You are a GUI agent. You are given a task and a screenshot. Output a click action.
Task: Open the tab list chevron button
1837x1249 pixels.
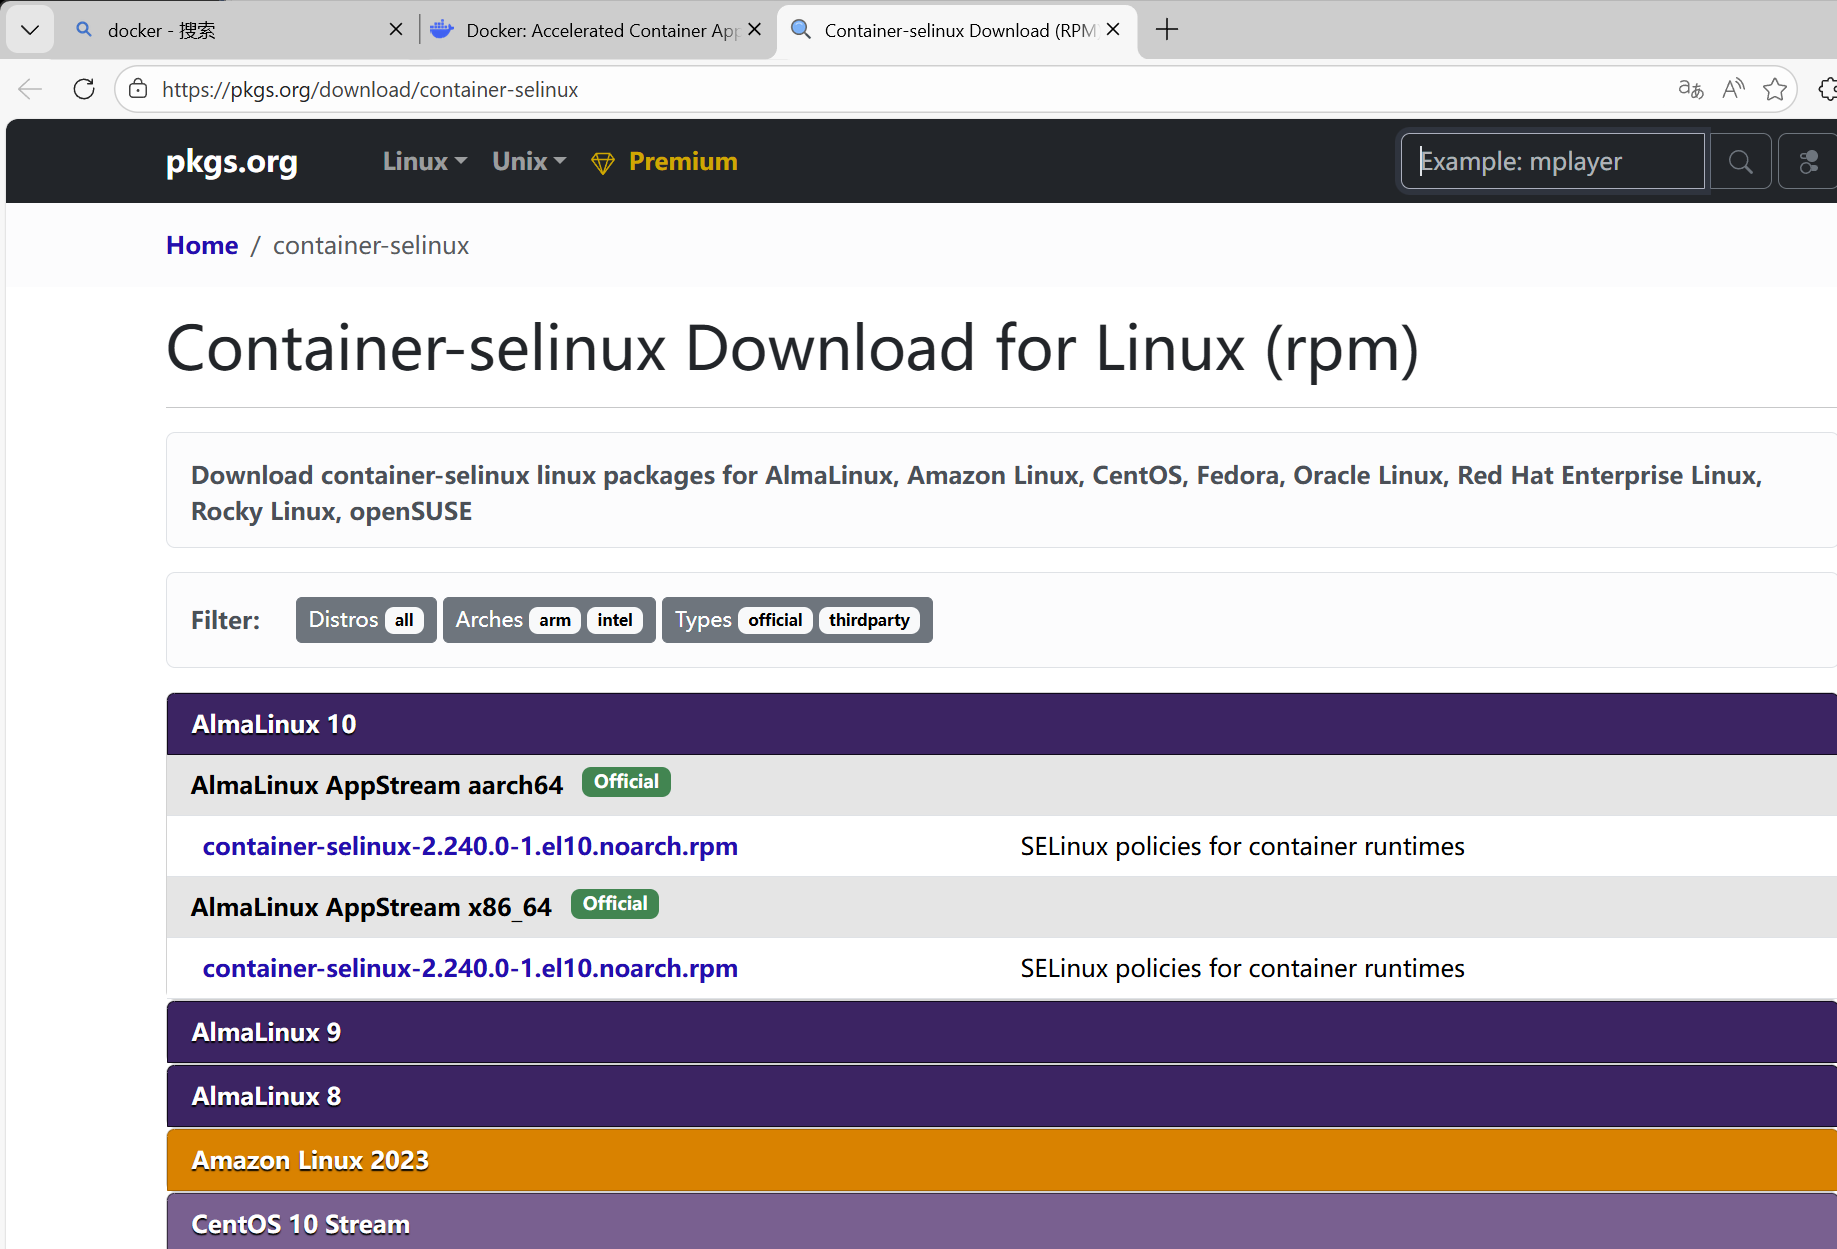point(30,30)
